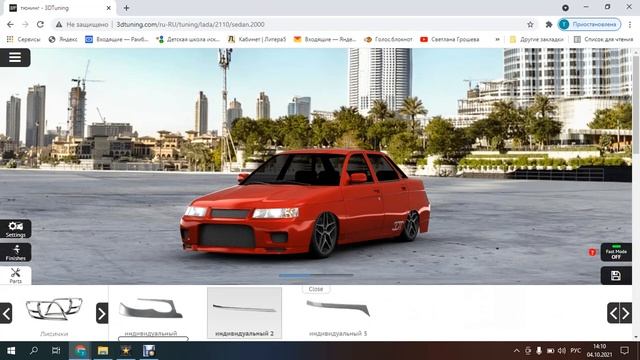This screenshot has width=640, height=360.
Task: Open the Входящие — Яндекс bookmark
Action: coord(325,39)
